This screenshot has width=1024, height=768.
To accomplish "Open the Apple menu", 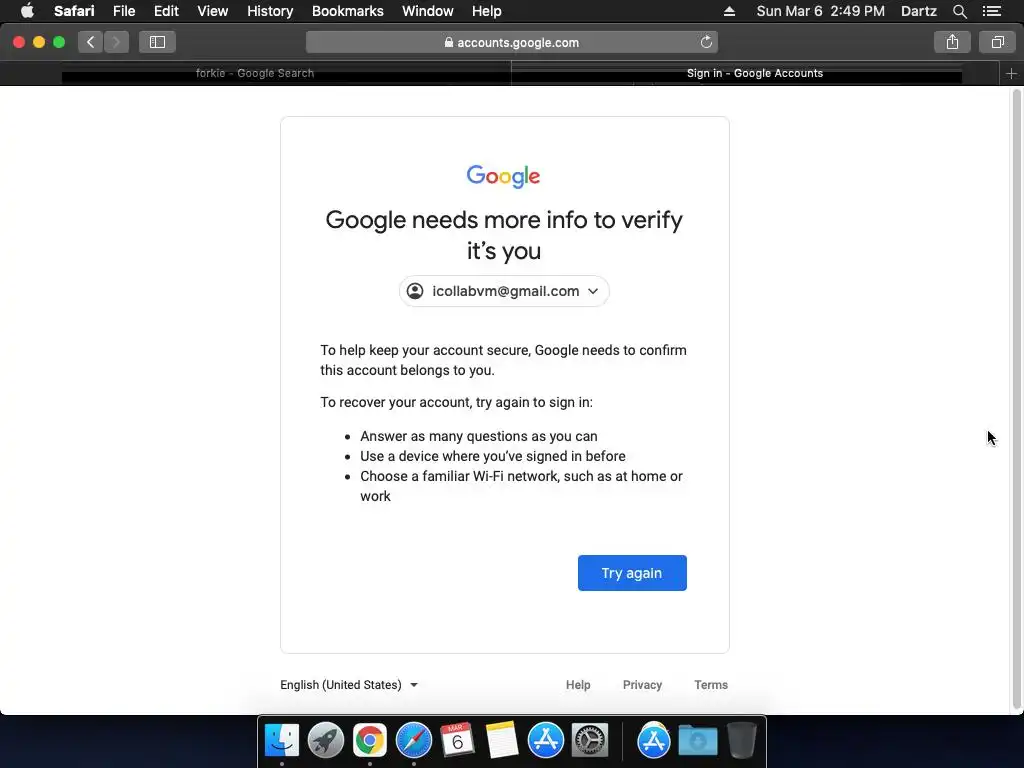I will (27, 11).
